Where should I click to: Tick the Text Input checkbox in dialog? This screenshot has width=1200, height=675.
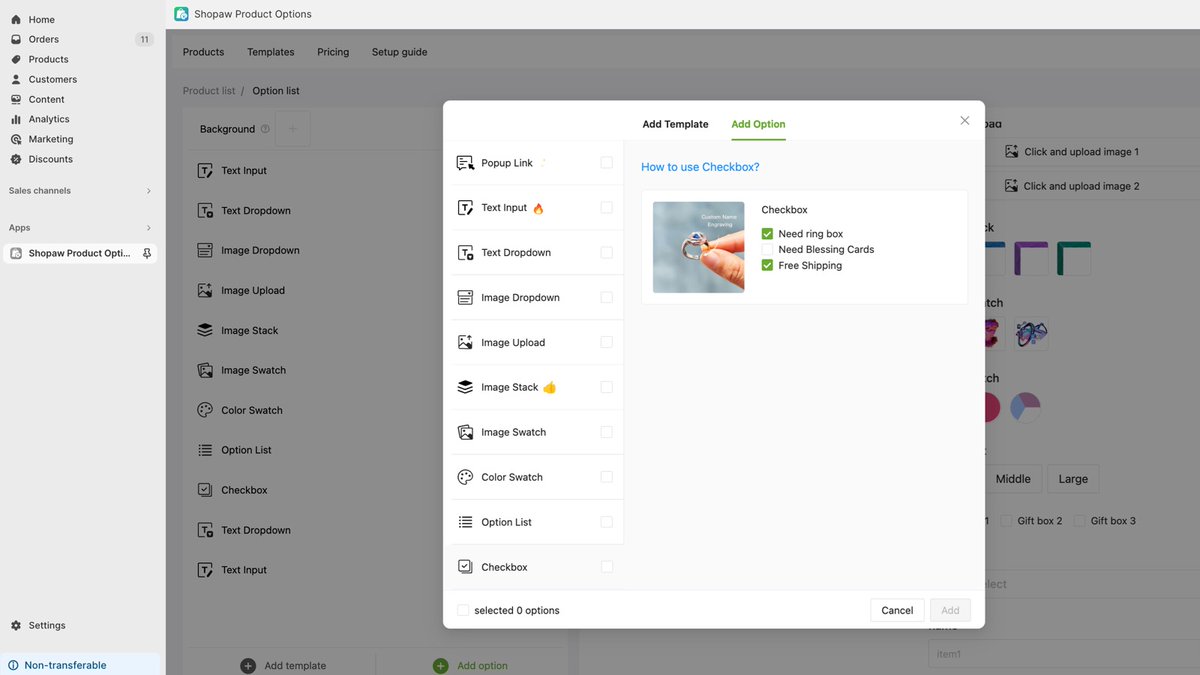tap(607, 207)
